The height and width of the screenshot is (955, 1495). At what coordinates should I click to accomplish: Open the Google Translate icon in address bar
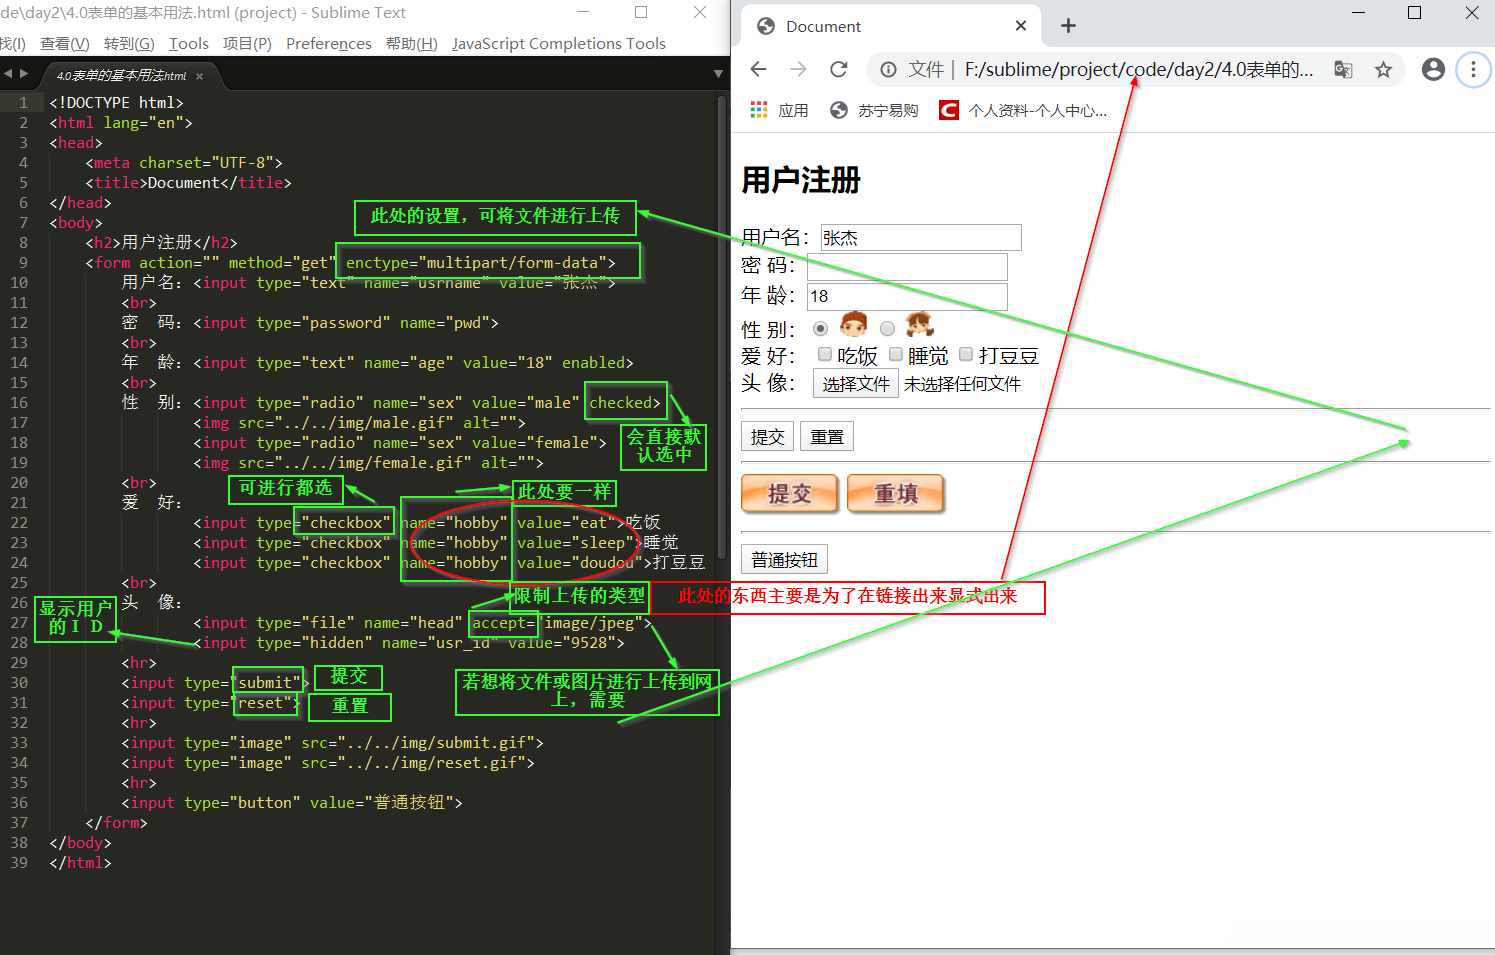pyautogui.click(x=1342, y=69)
